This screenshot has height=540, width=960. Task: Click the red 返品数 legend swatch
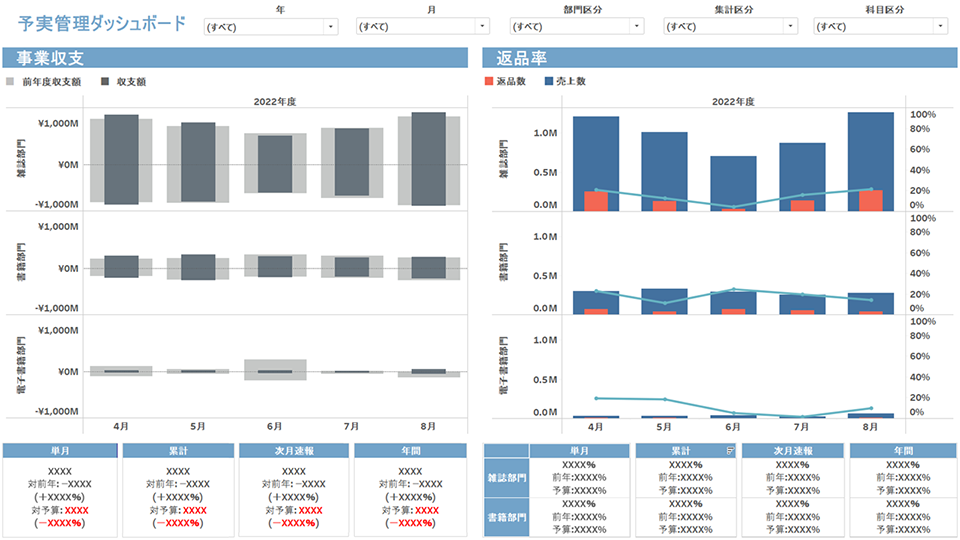(x=487, y=81)
